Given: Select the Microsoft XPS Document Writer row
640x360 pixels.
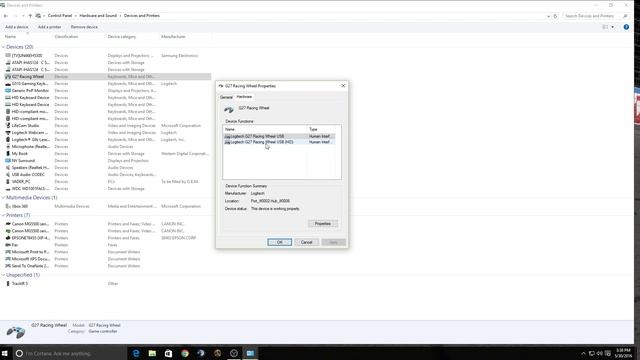Looking at the screenshot, I should click(107, 259).
